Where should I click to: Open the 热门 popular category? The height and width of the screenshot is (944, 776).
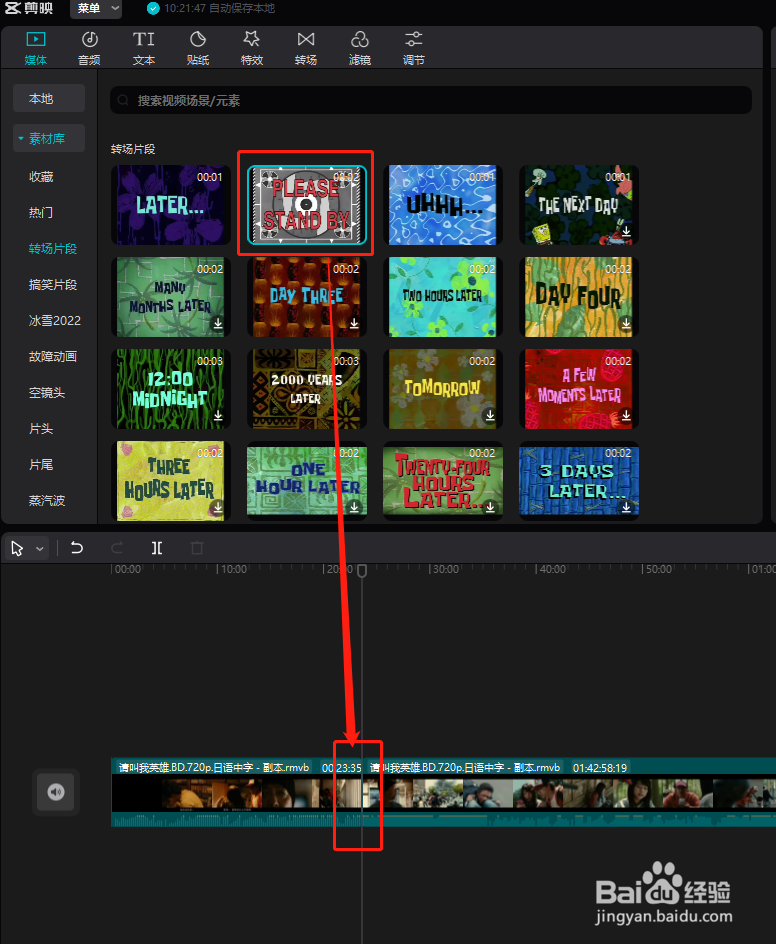41,213
